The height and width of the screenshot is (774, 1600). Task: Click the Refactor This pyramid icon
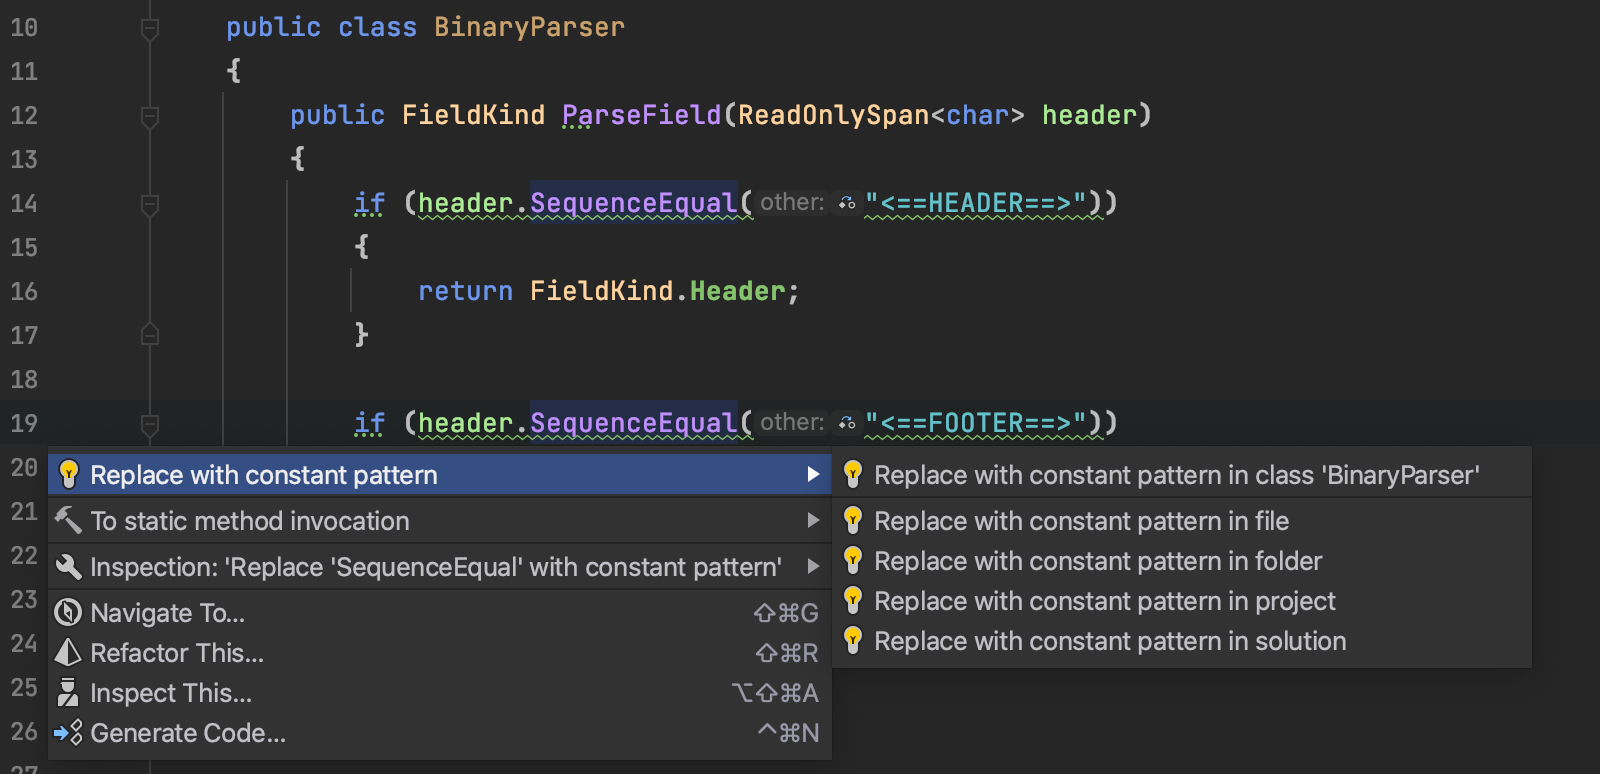68,652
